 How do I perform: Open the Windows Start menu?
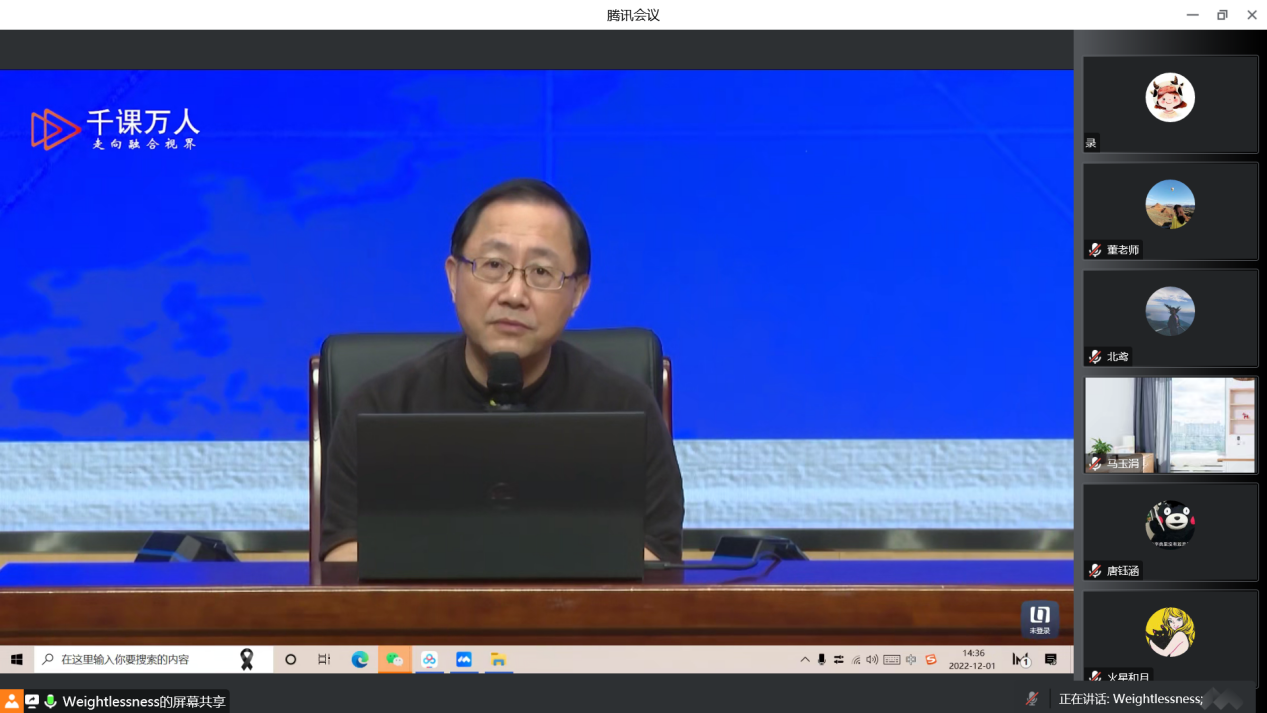pos(17,660)
